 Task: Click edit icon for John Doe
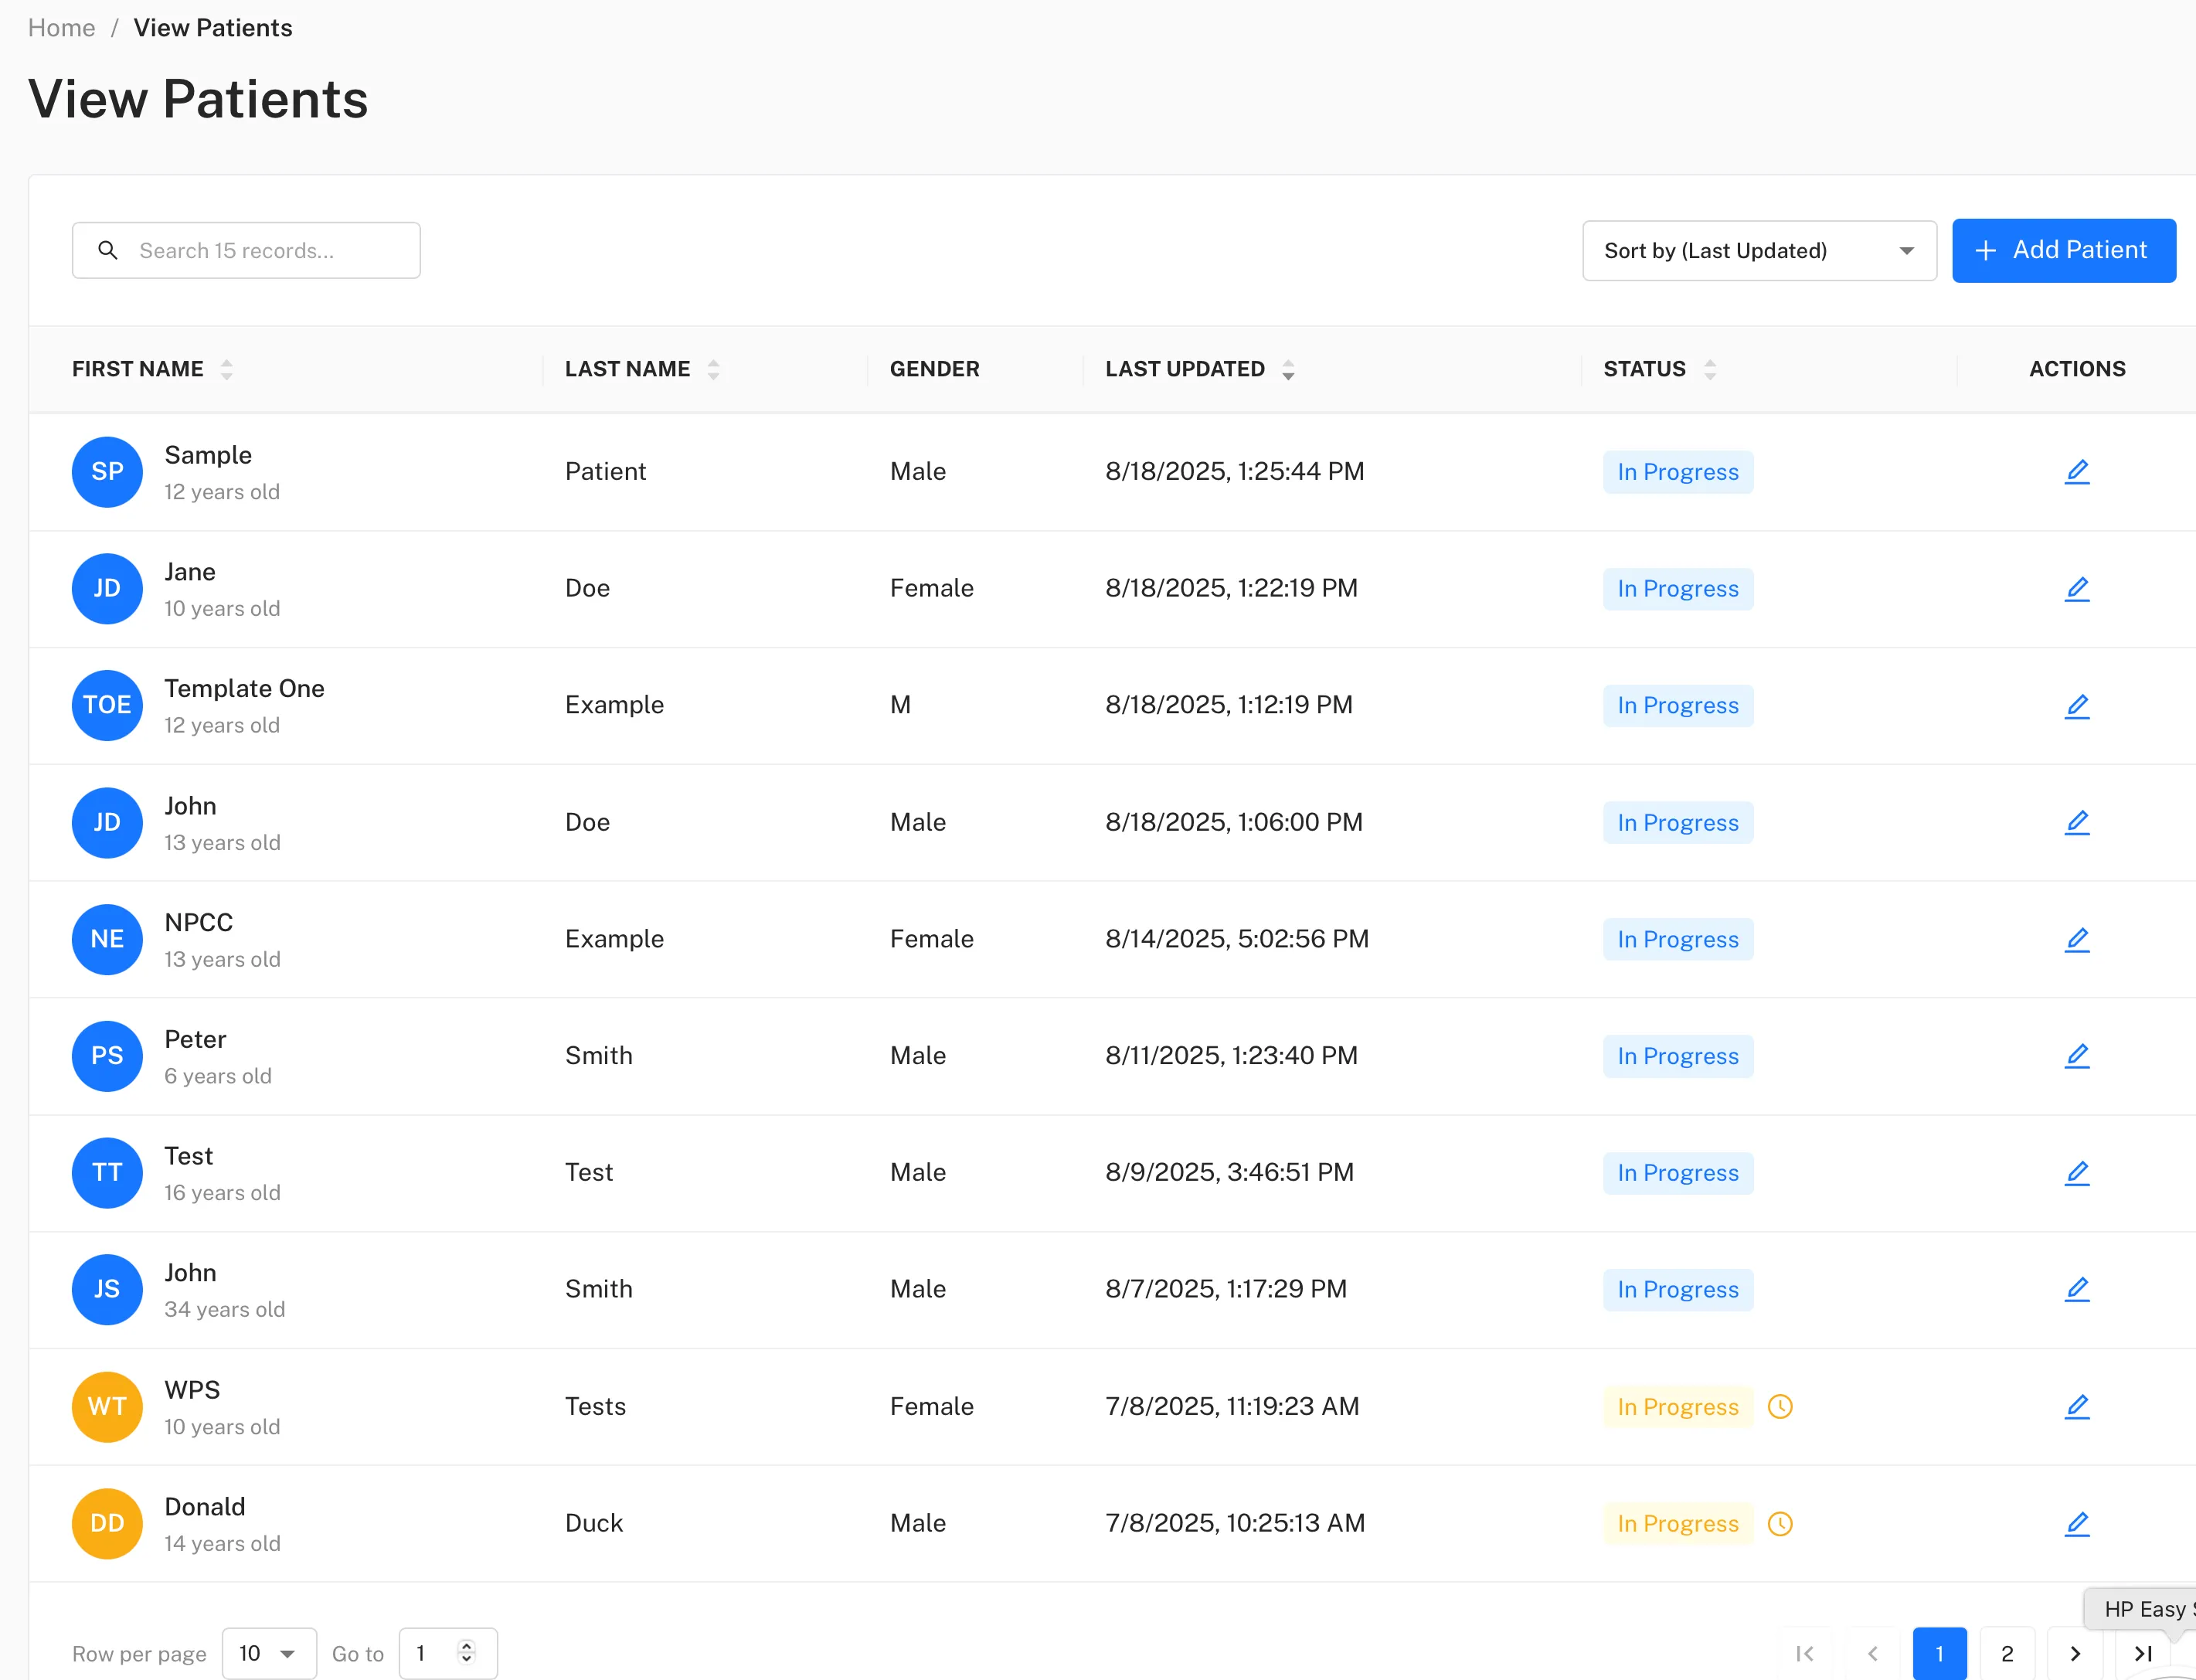2077,823
